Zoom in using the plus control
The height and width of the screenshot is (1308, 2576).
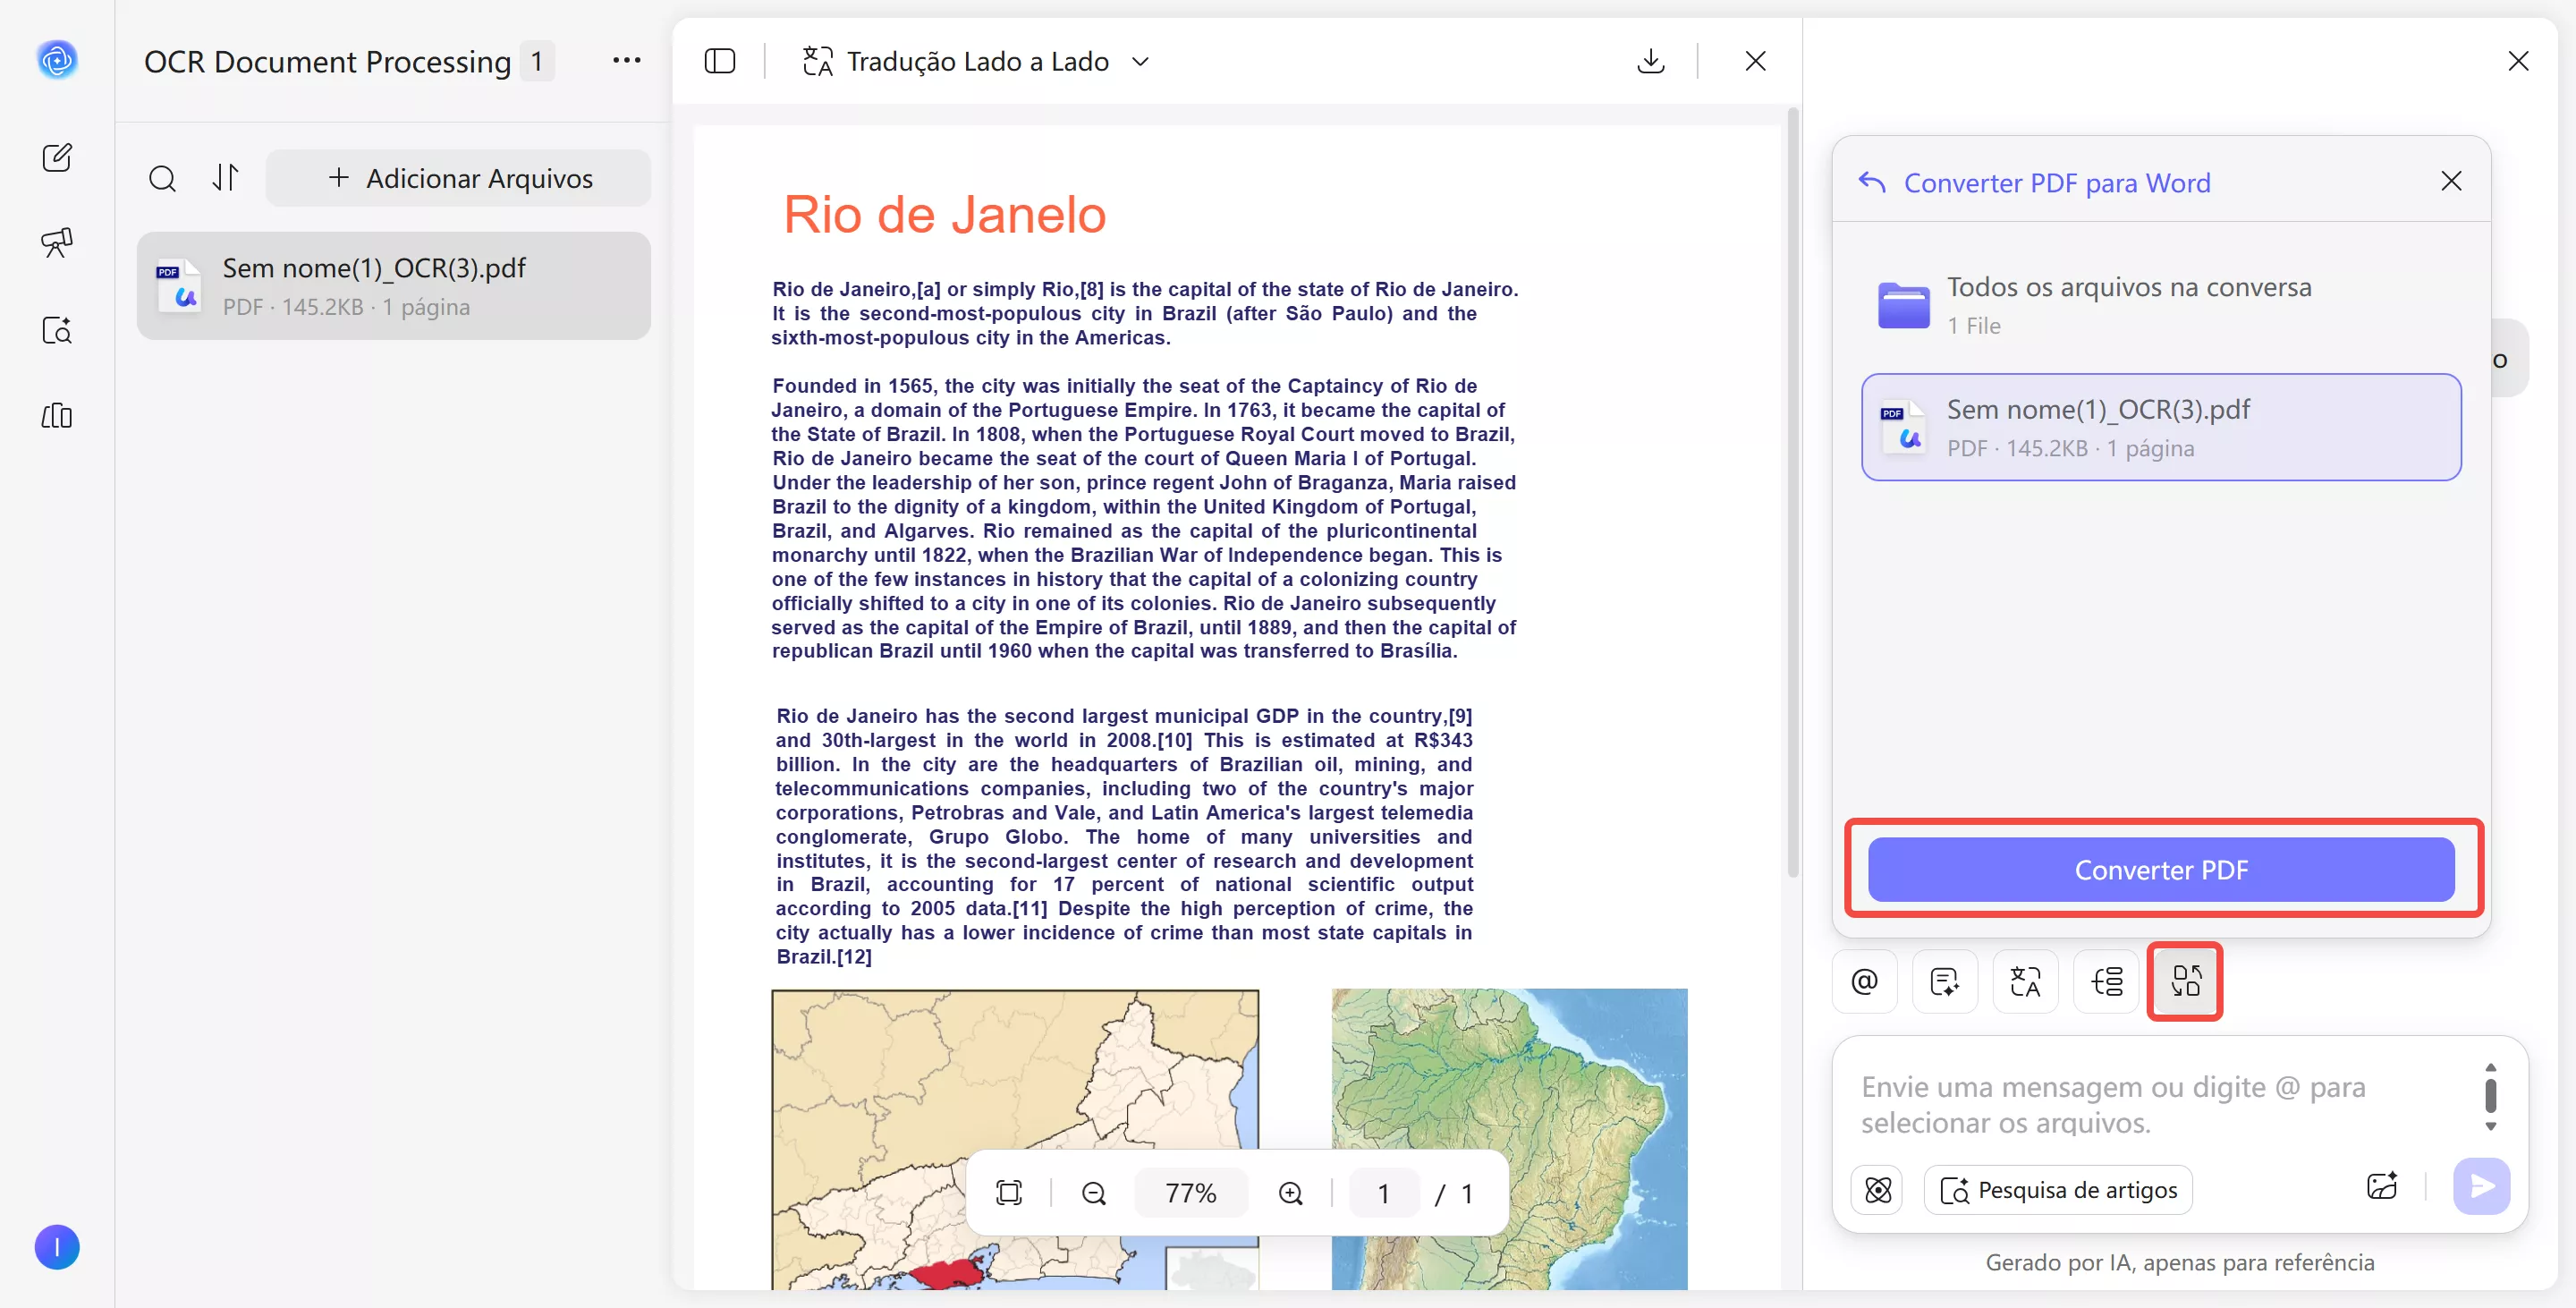tap(1290, 1192)
